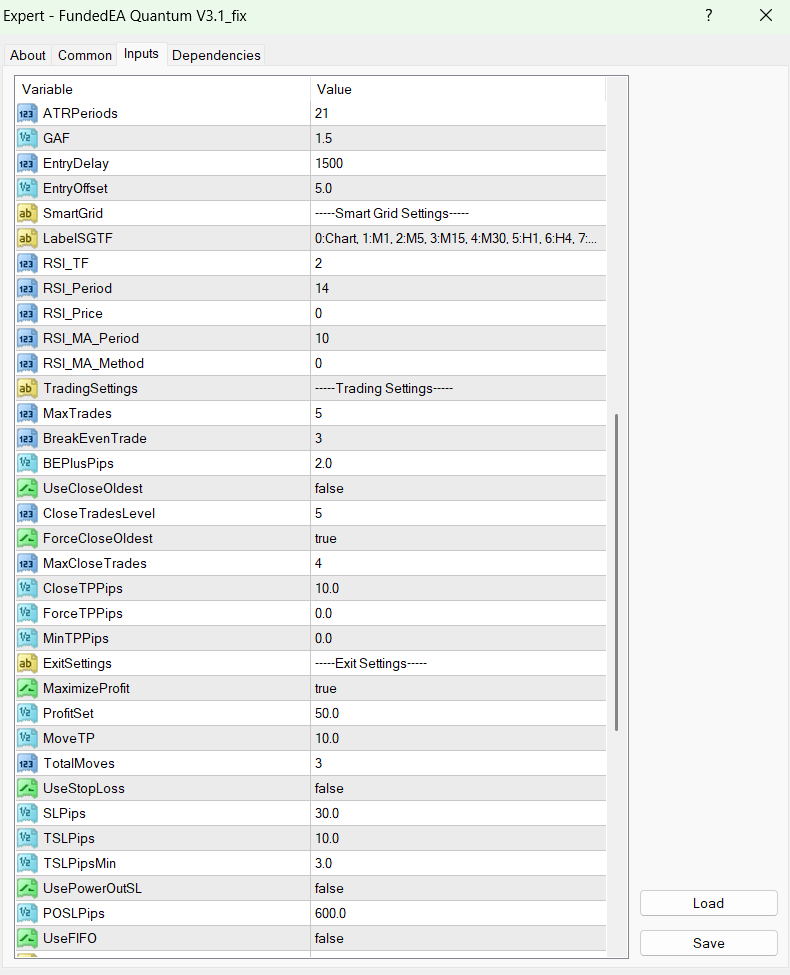This screenshot has width=790, height=975.
Task: Click the boolean icon beside UsePowerOutSL
Action: click(27, 889)
